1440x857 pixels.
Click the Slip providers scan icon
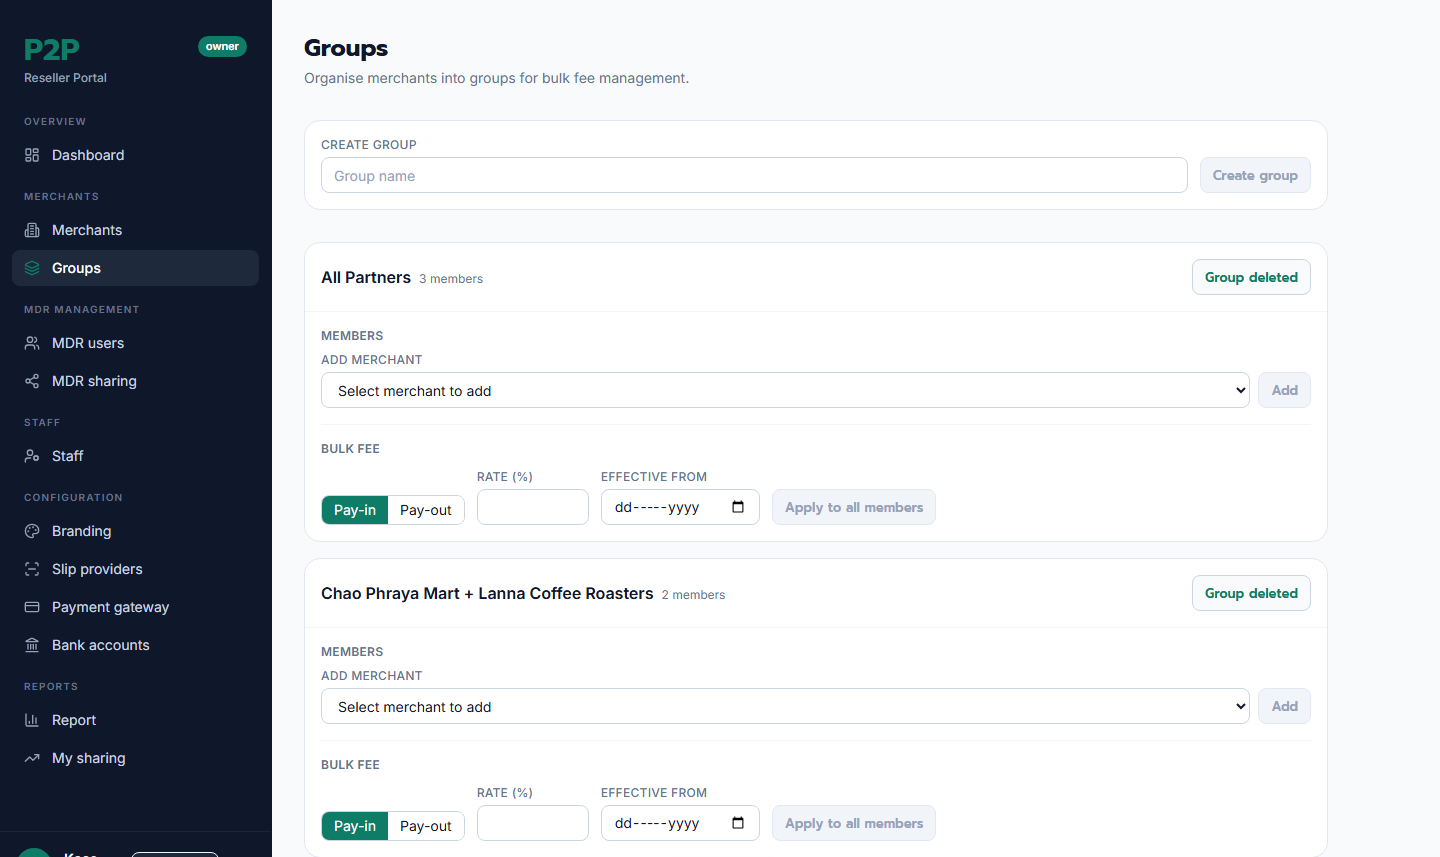pyautogui.click(x=32, y=569)
